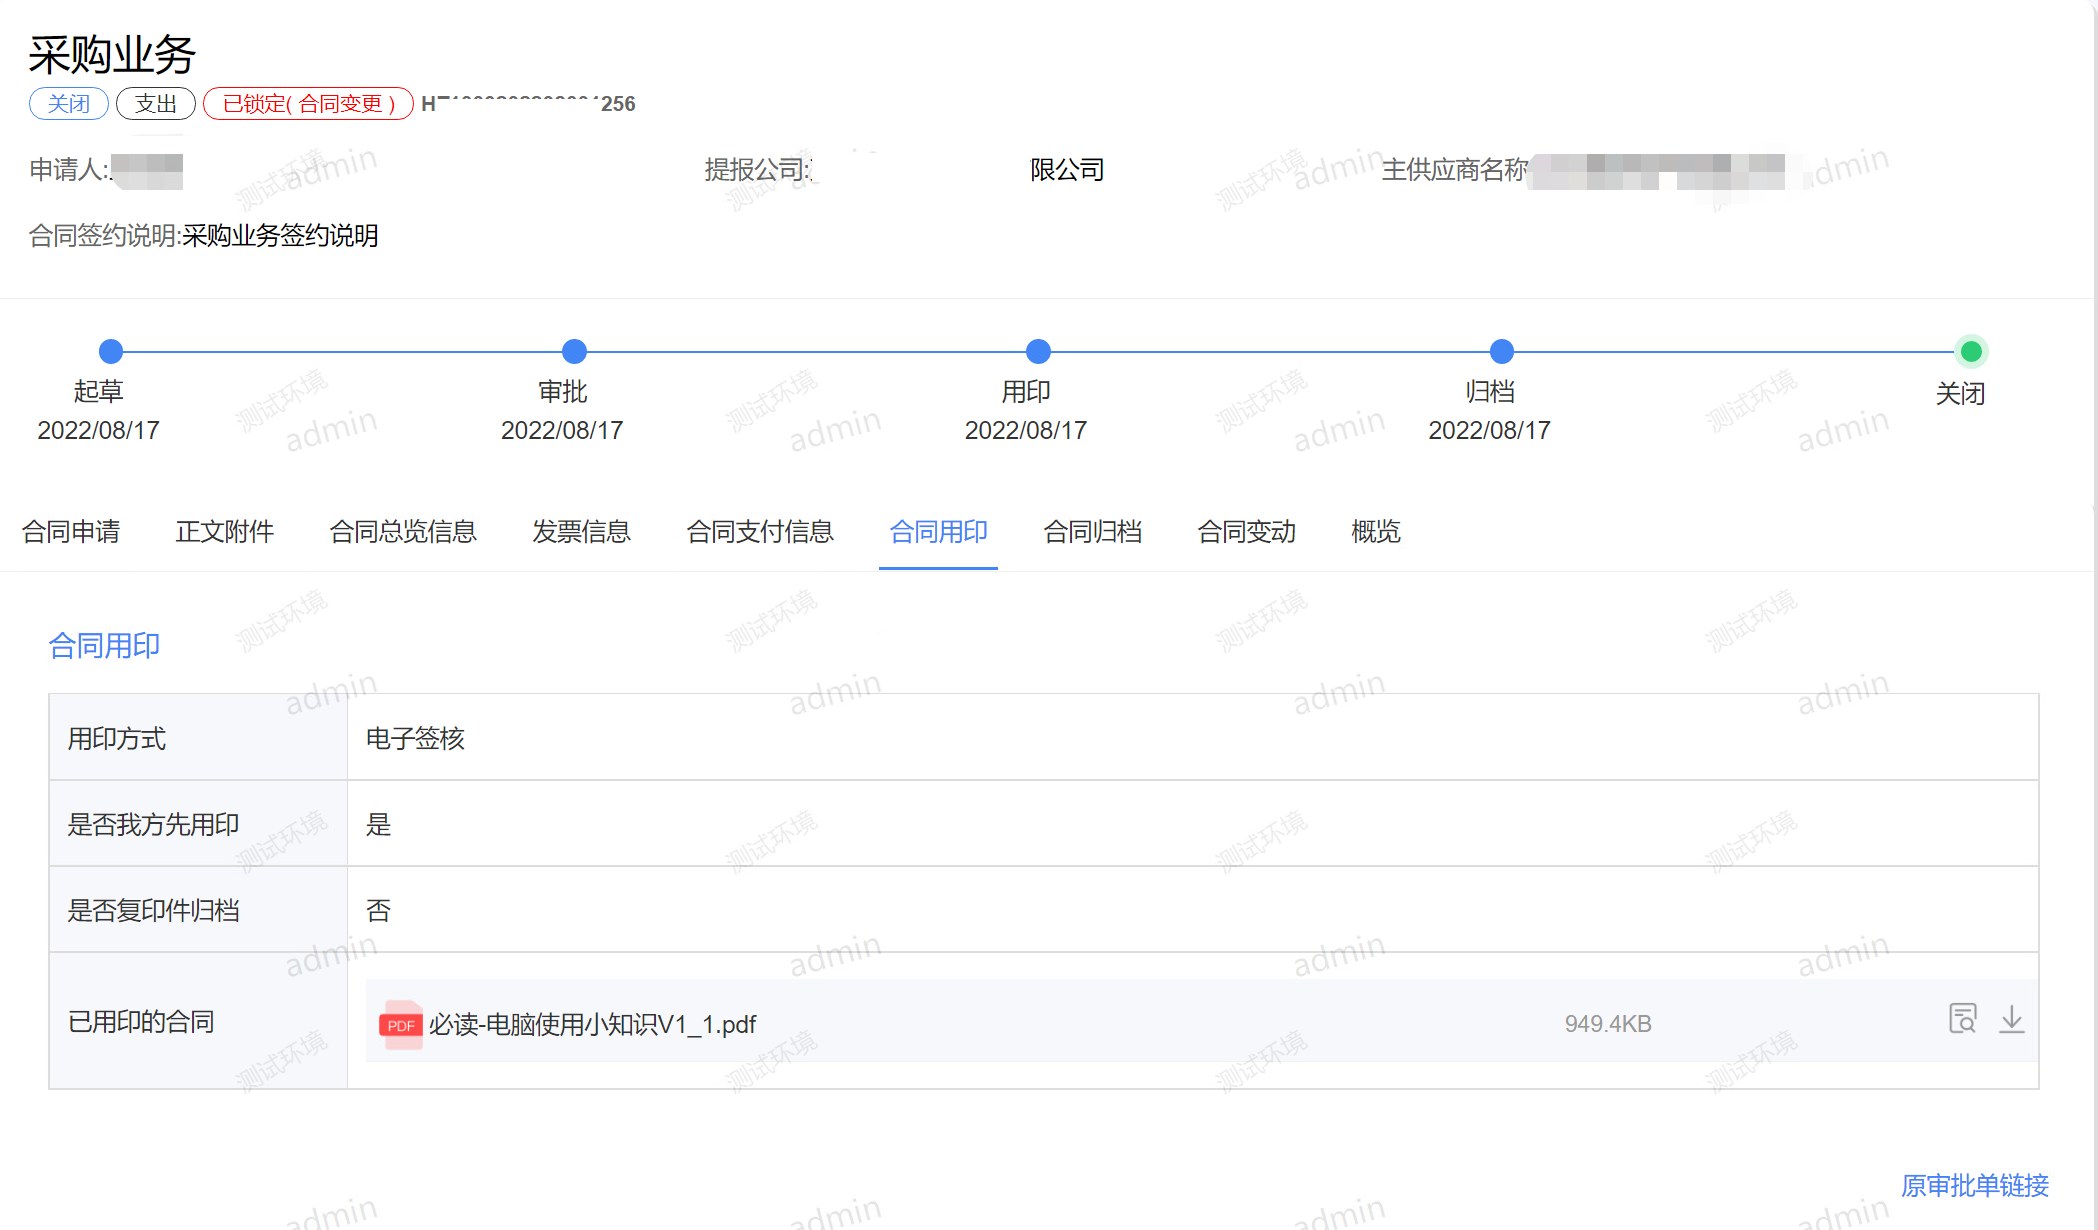Click the blue 关闭 status tag
The height and width of the screenshot is (1230, 2098).
pos(68,103)
